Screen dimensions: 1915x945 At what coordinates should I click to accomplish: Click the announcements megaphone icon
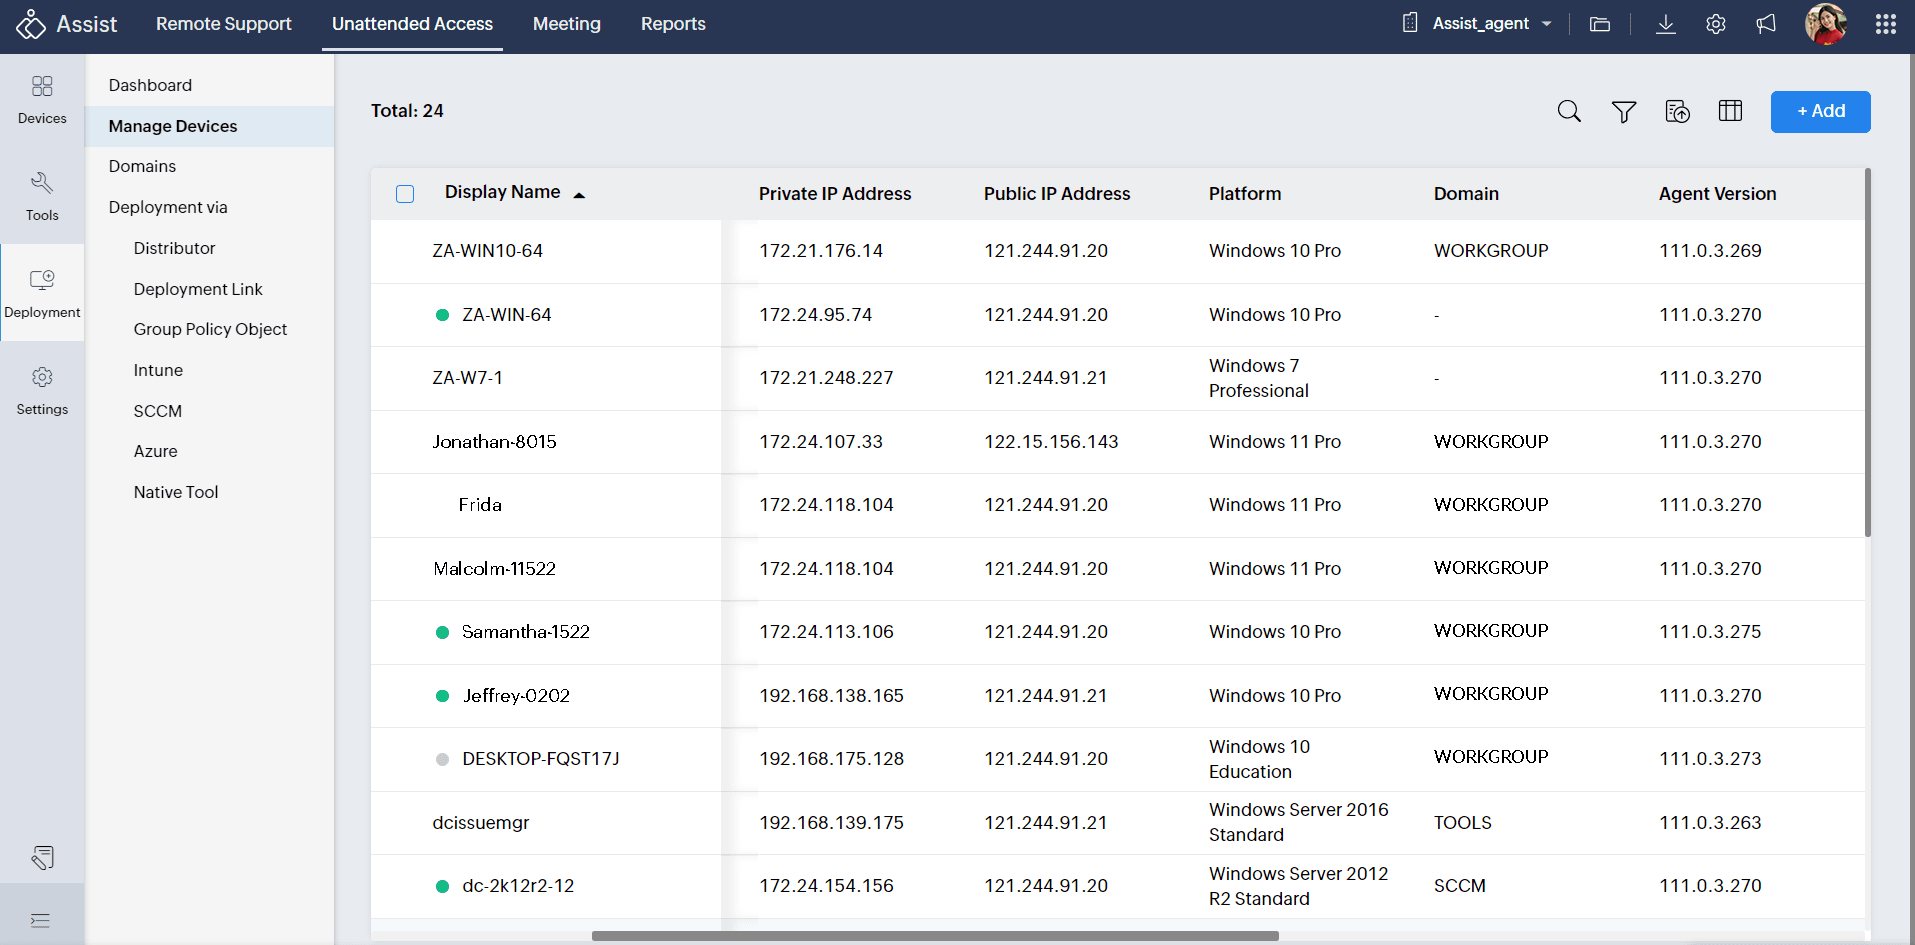(x=1766, y=24)
